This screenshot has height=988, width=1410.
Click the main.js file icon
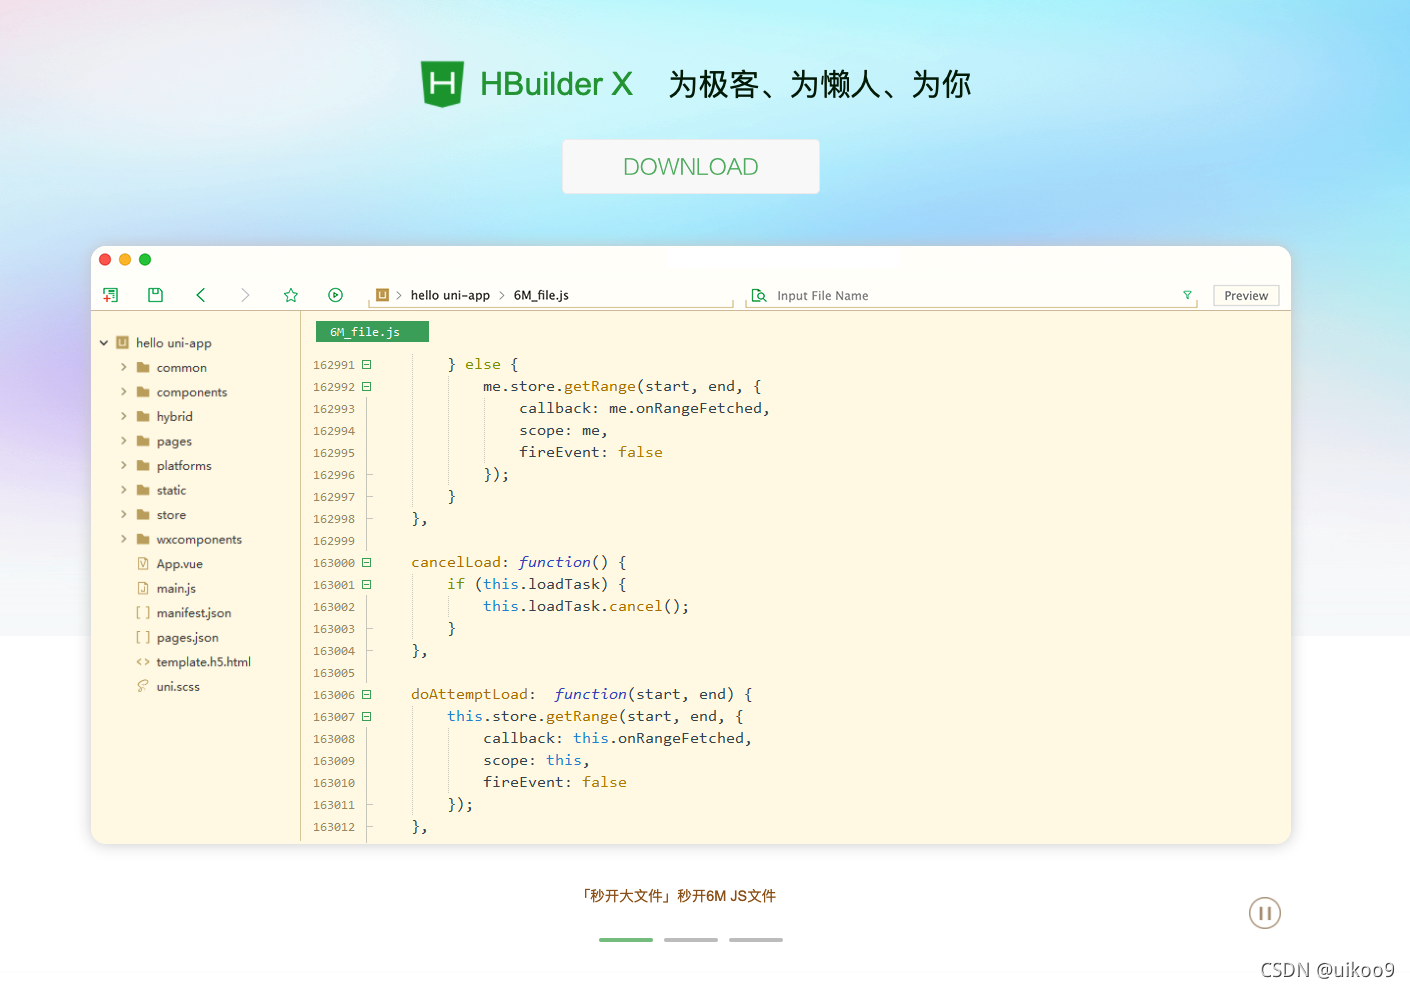click(143, 588)
